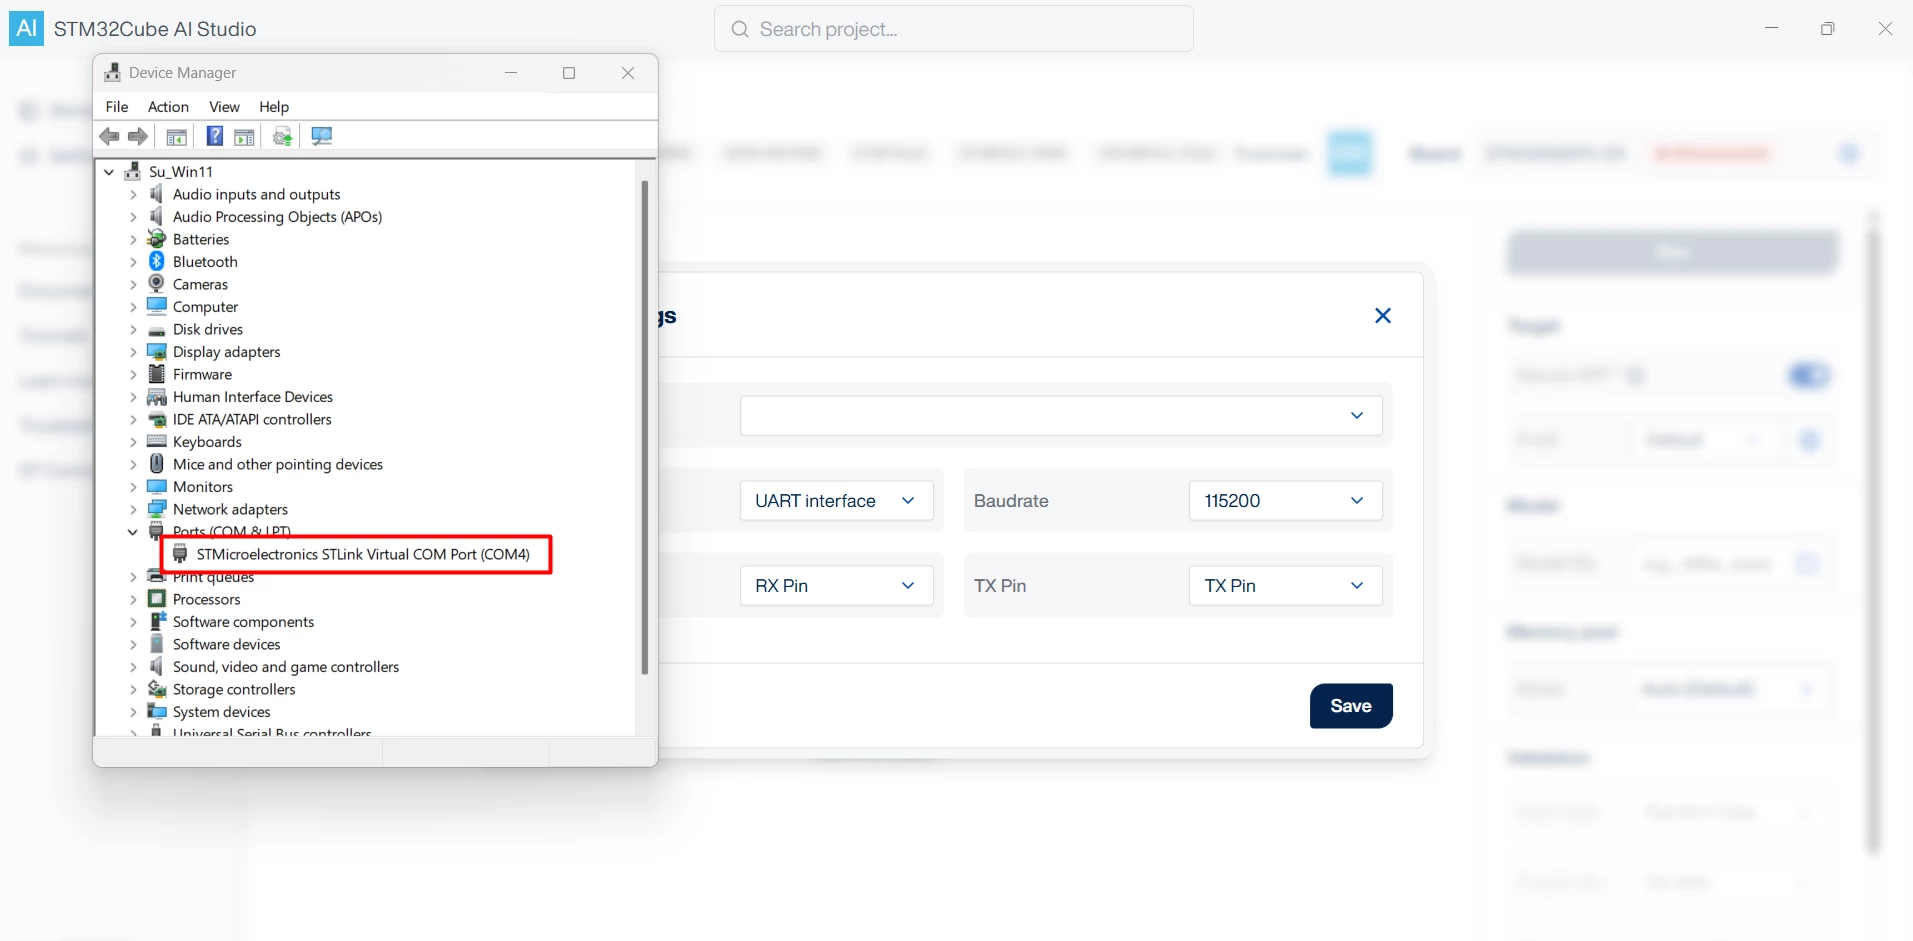Viewport: 1913px width, 941px height.
Task: Click the Display adapters category icon
Action: point(157,351)
